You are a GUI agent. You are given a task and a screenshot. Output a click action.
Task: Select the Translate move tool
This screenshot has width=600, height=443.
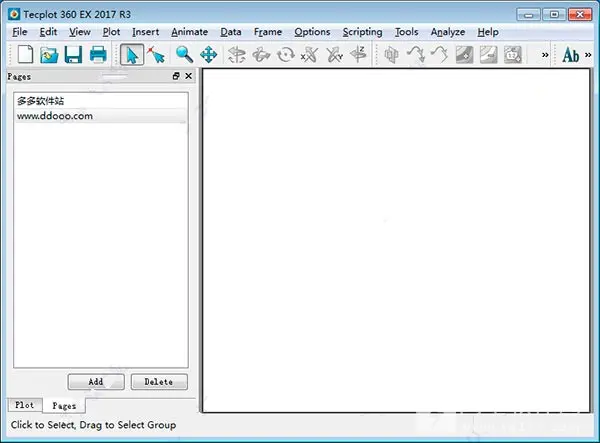[x=208, y=55]
